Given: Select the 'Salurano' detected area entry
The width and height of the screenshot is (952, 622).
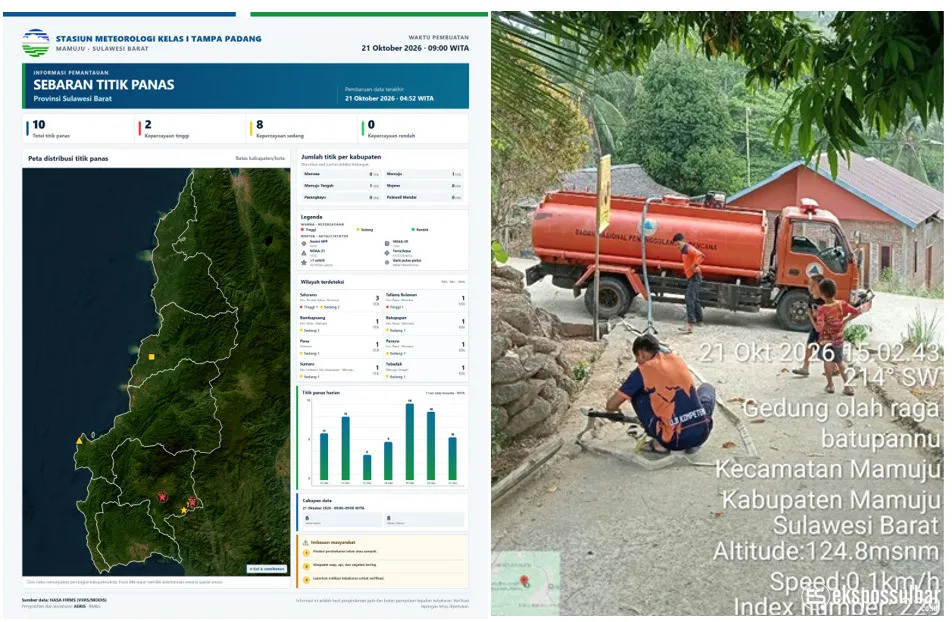Looking at the screenshot, I should pyautogui.click(x=339, y=301).
